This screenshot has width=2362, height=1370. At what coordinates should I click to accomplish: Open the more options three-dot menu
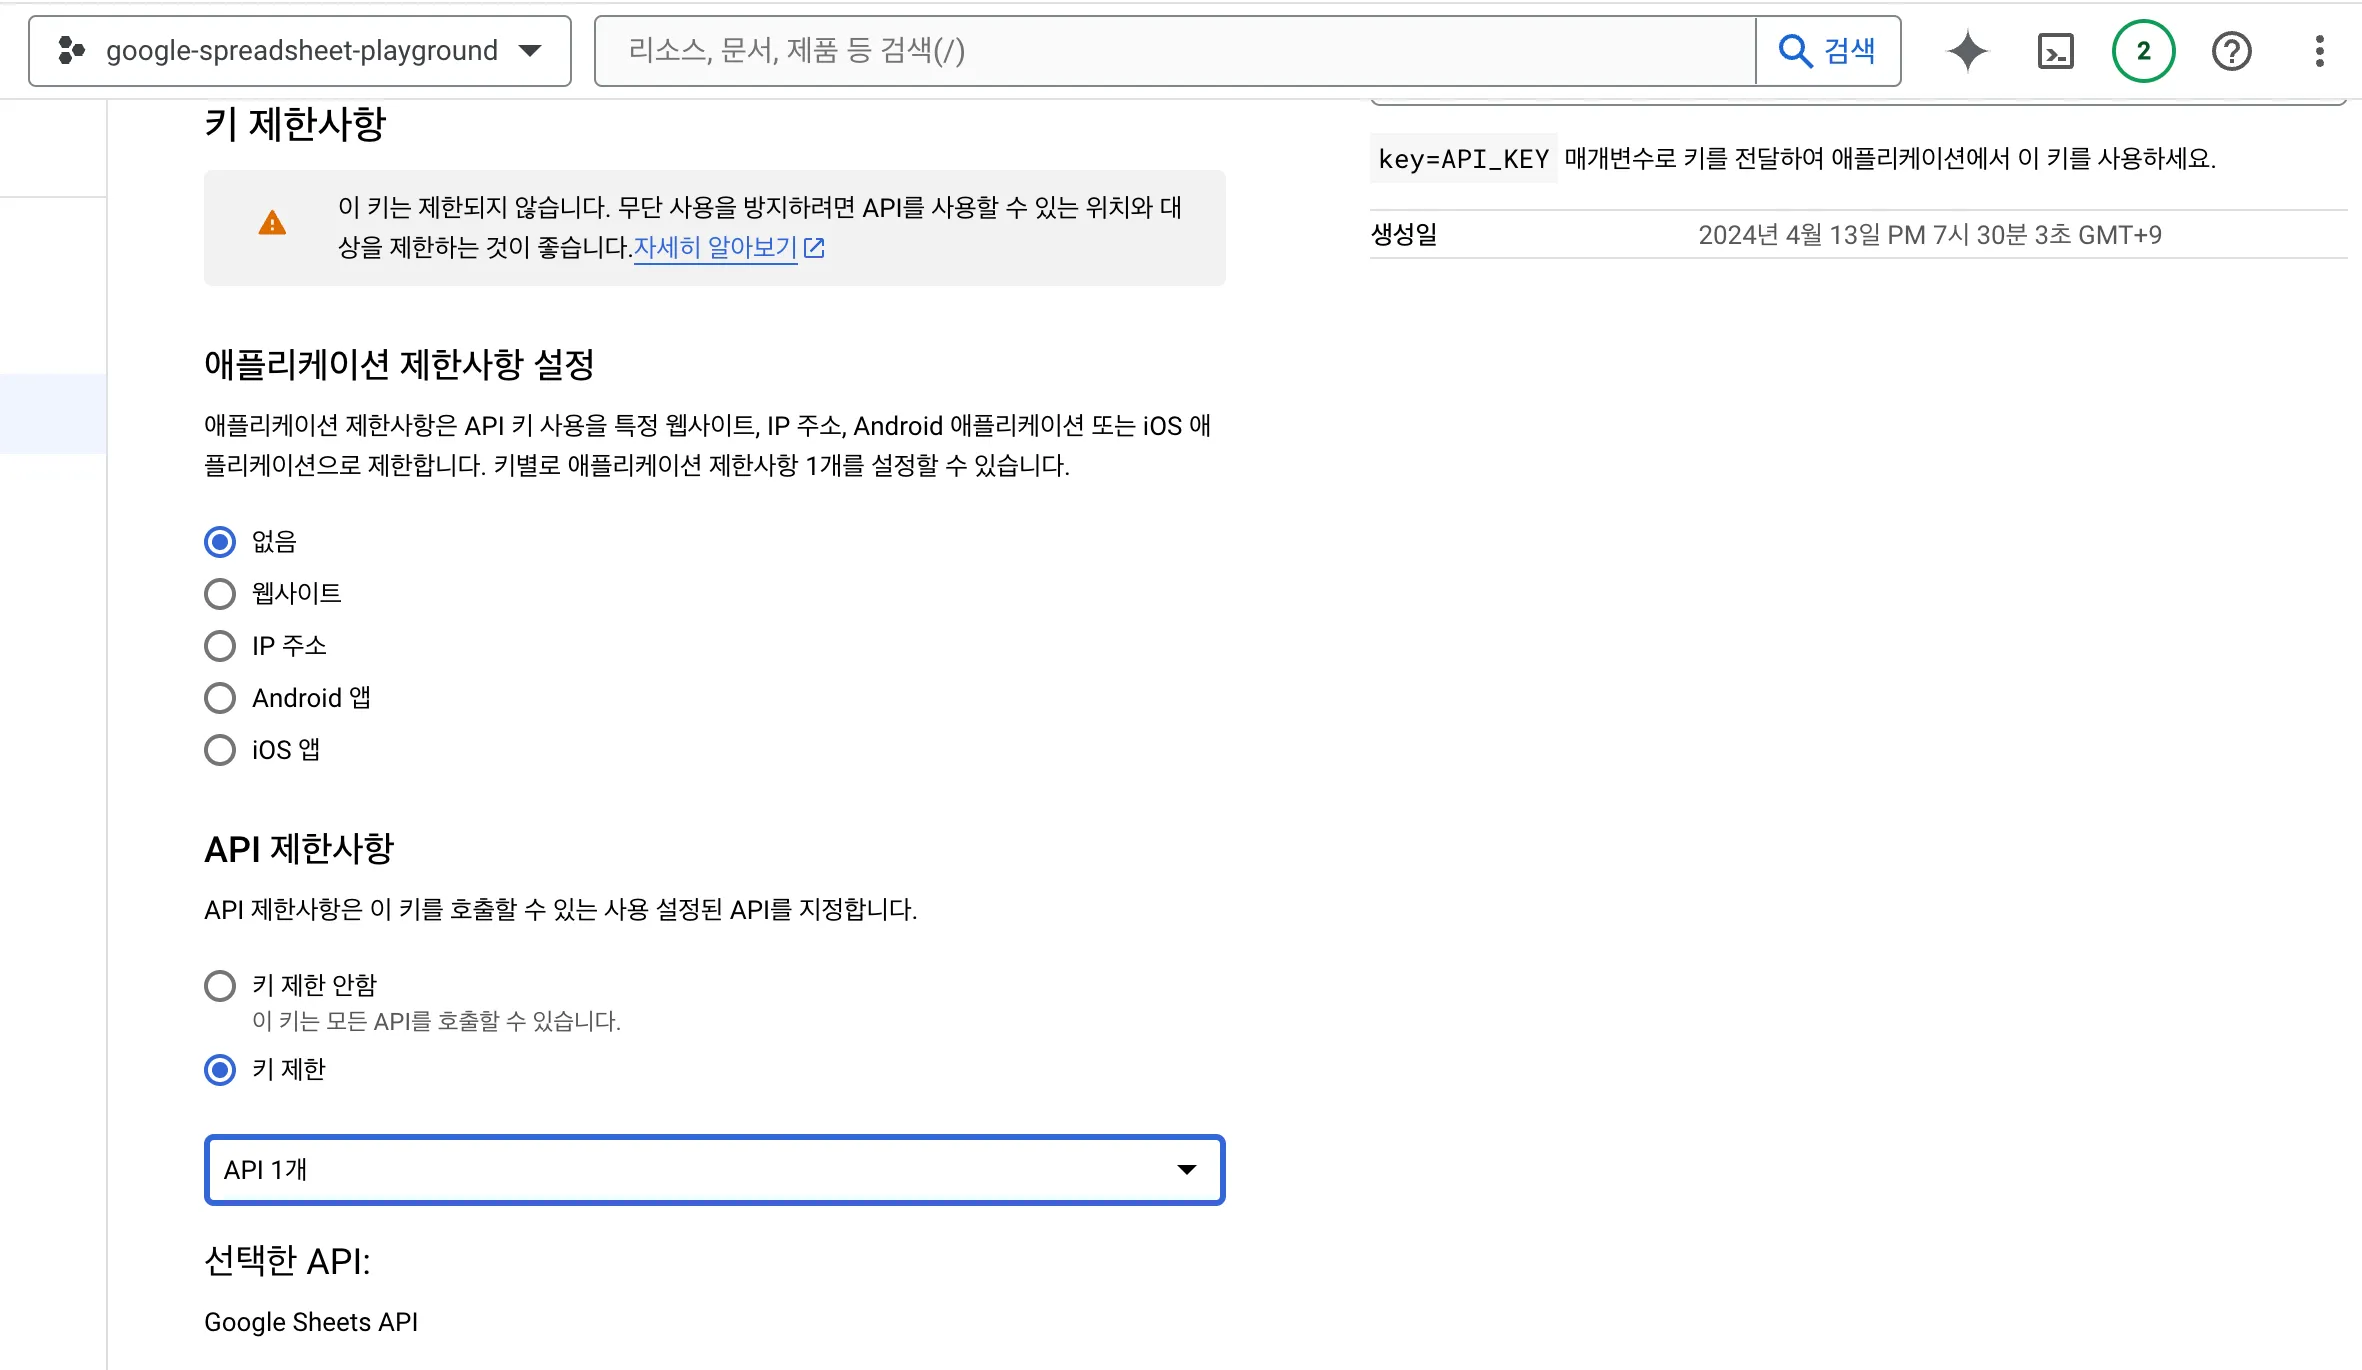click(2318, 51)
